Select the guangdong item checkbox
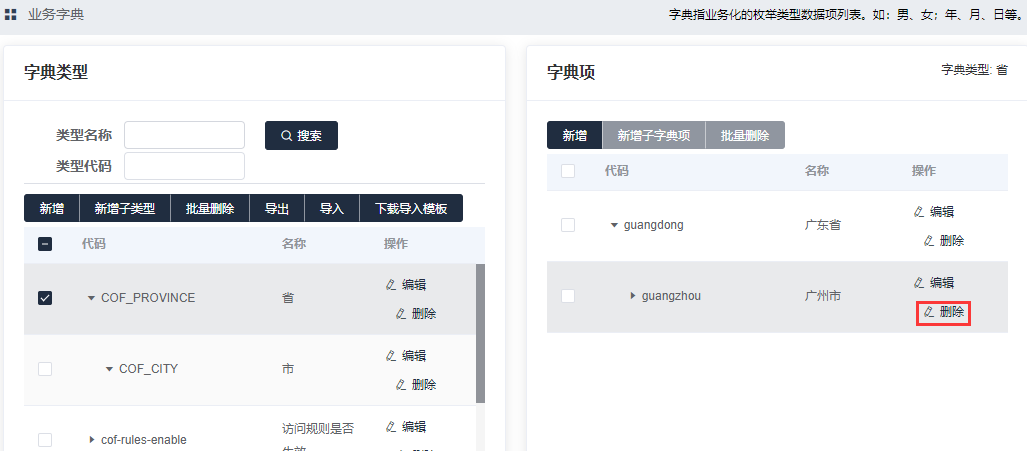1027x451 pixels. click(x=568, y=225)
